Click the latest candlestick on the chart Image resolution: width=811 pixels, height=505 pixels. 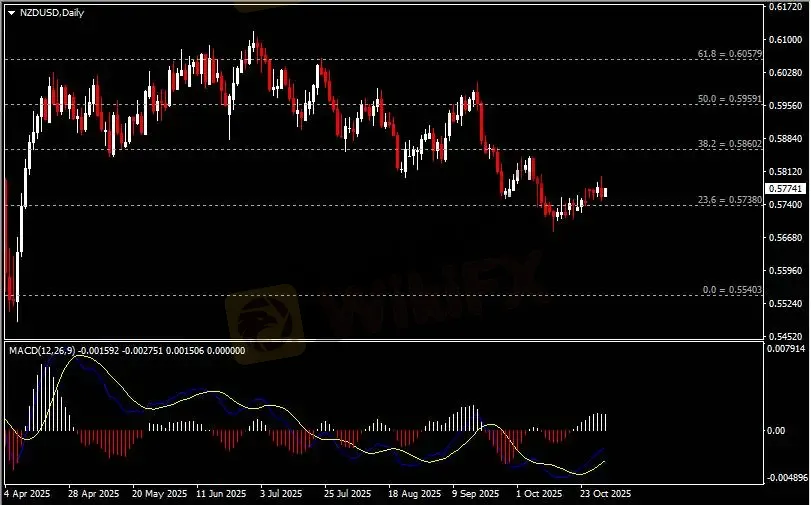(605, 192)
